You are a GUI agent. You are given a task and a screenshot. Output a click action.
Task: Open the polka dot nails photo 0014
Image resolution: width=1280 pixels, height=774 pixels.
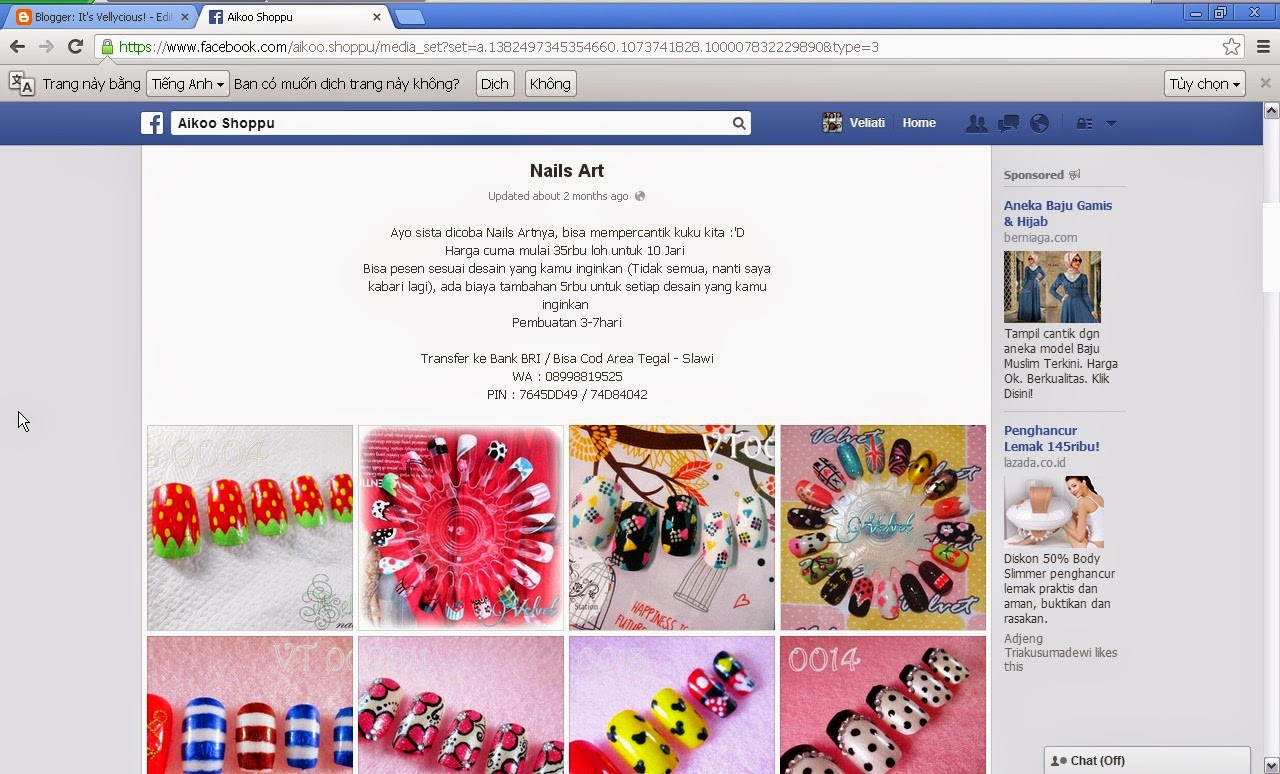pyautogui.click(x=883, y=705)
